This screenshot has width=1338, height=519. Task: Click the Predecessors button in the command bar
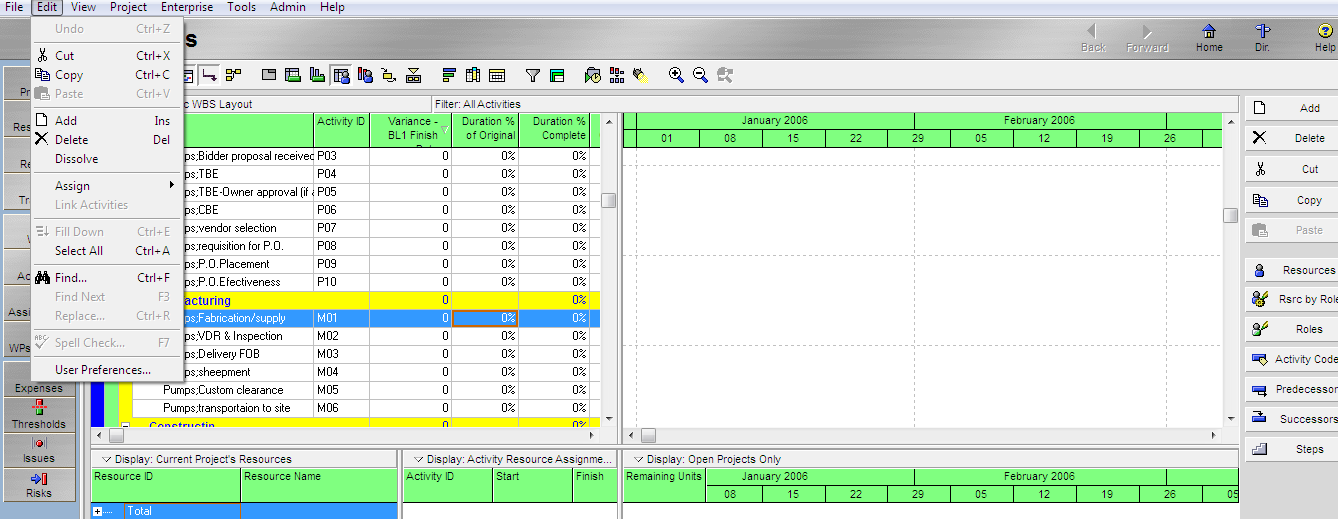click(1291, 389)
